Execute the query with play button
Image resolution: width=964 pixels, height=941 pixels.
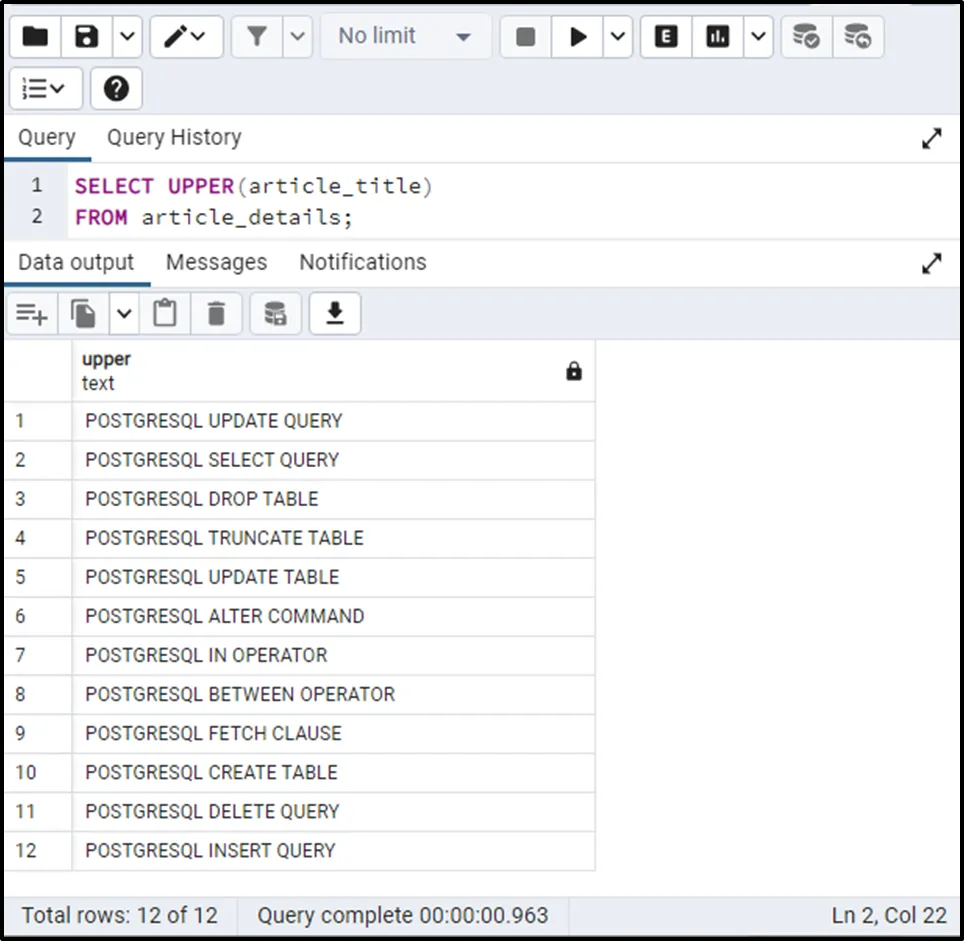point(578,37)
